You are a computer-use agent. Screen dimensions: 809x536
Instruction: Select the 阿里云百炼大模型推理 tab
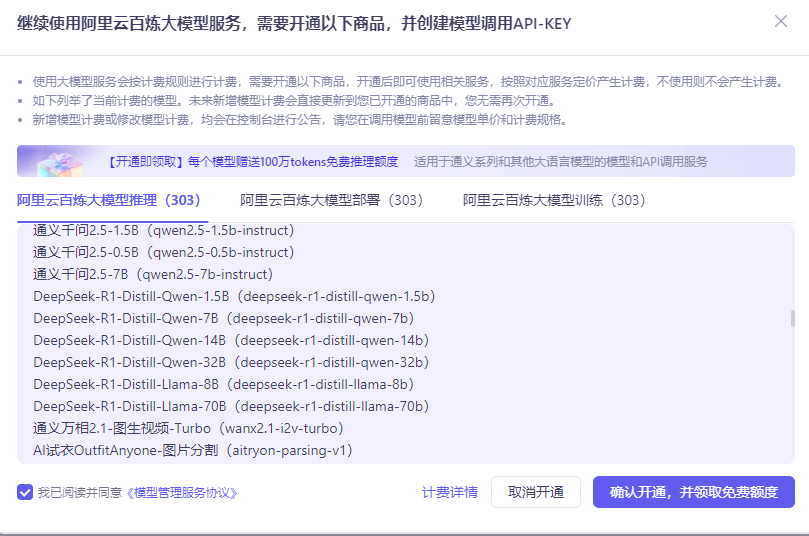point(109,200)
